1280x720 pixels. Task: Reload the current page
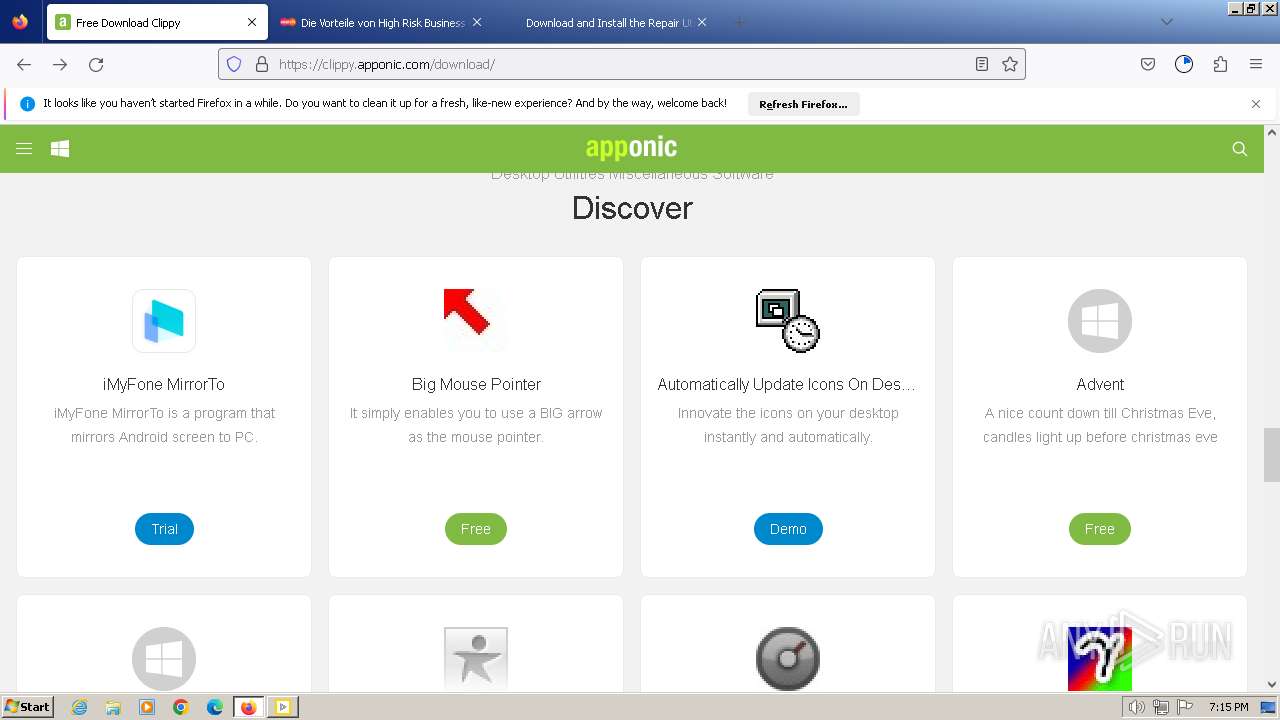[x=96, y=64]
